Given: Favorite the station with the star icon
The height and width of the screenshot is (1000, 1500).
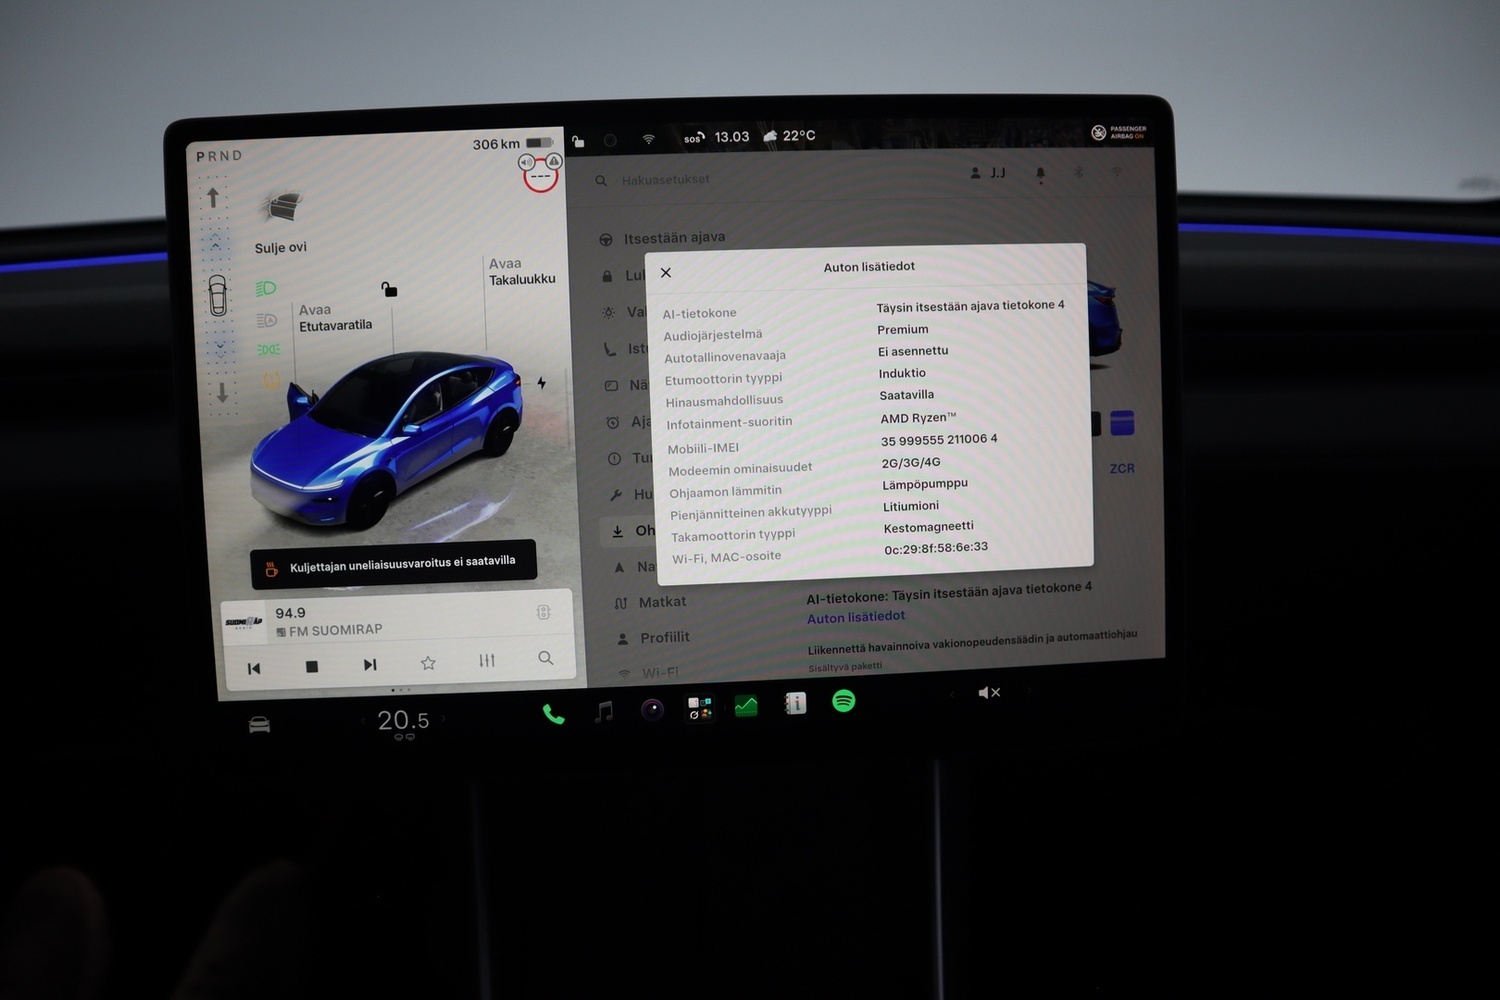Looking at the screenshot, I should pyautogui.click(x=428, y=662).
